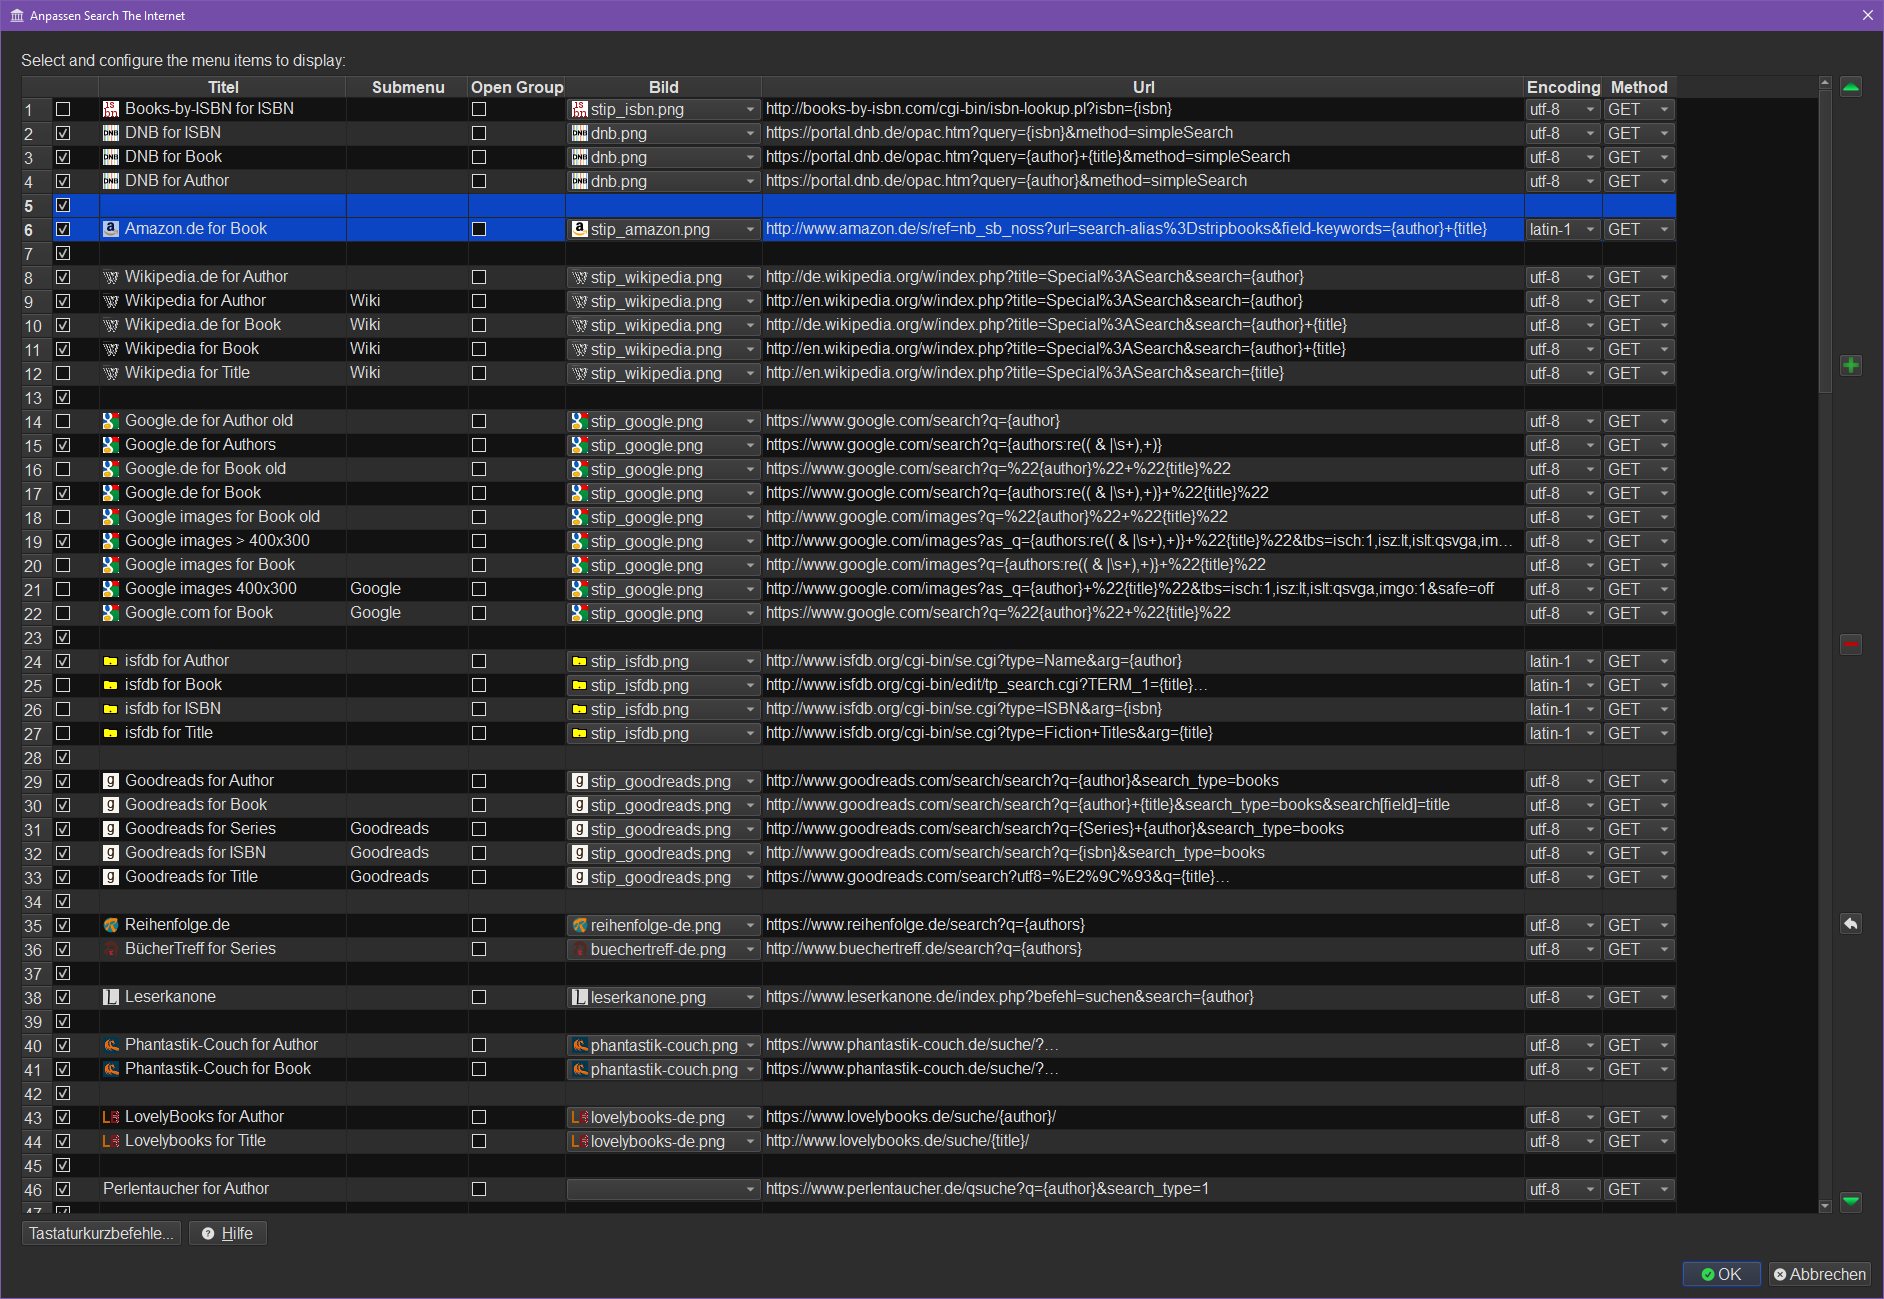
Task: Select the URL cell of isfdb for ISBN
Action: point(1143,709)
